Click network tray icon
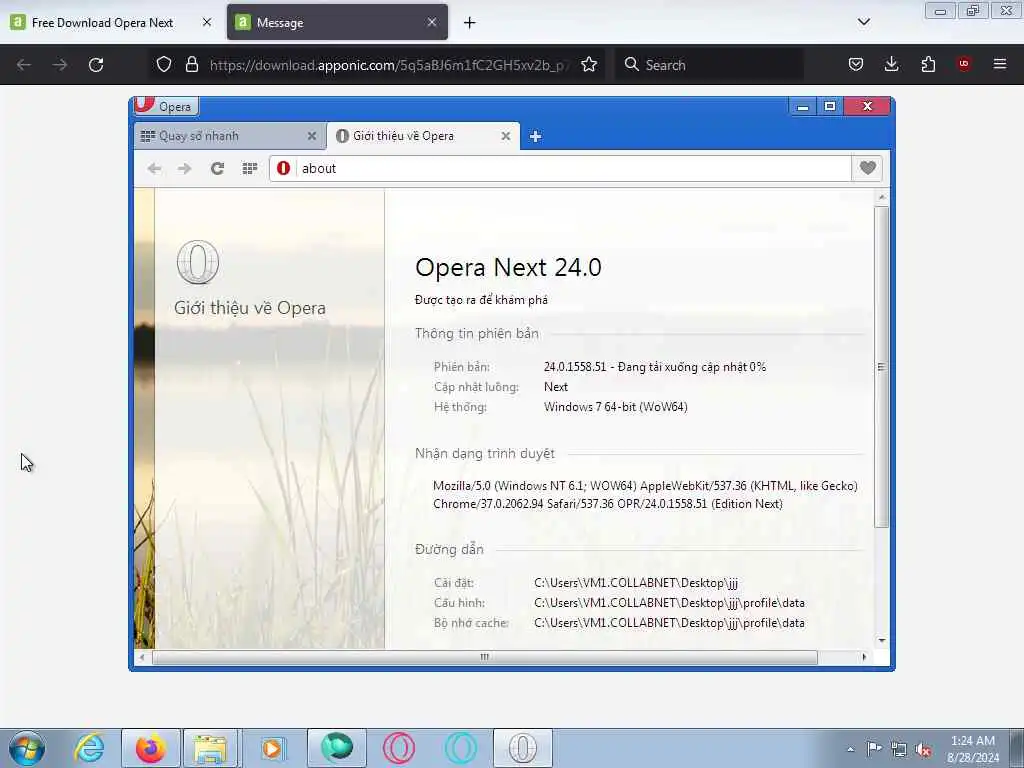 [899, 750]
